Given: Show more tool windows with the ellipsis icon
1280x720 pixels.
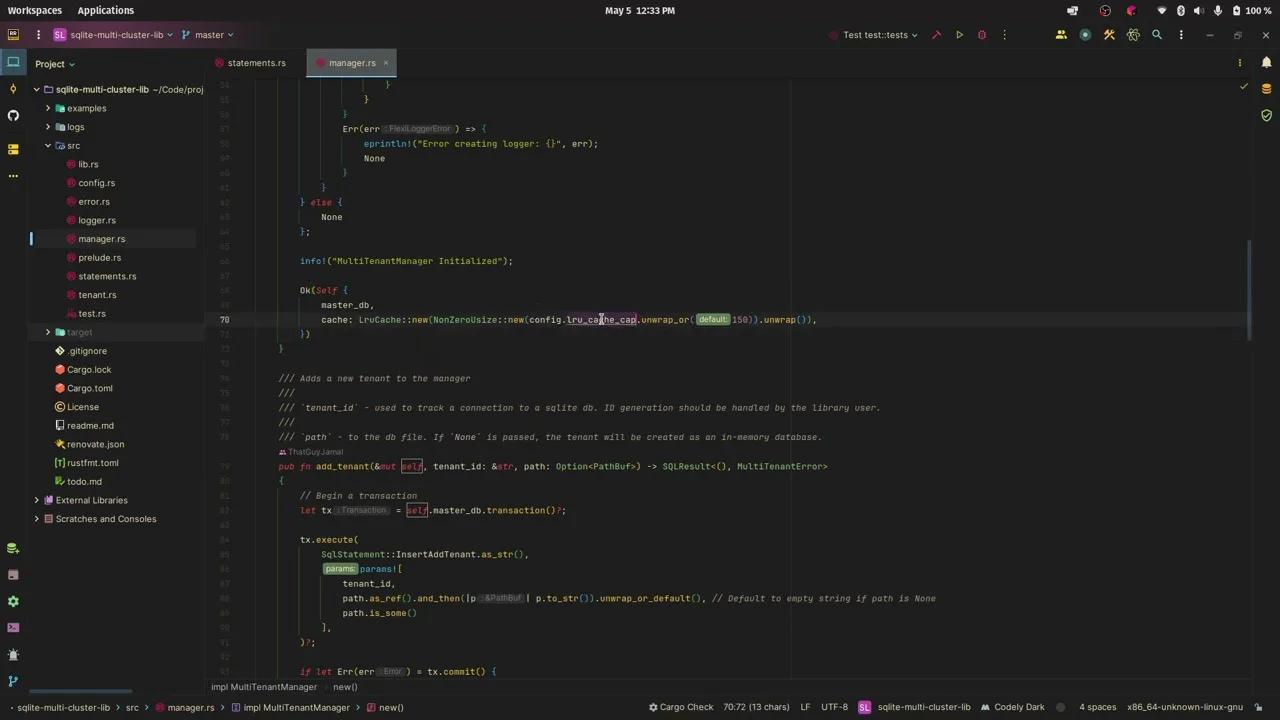Looking at the screenshot, I should pos(13,177).
